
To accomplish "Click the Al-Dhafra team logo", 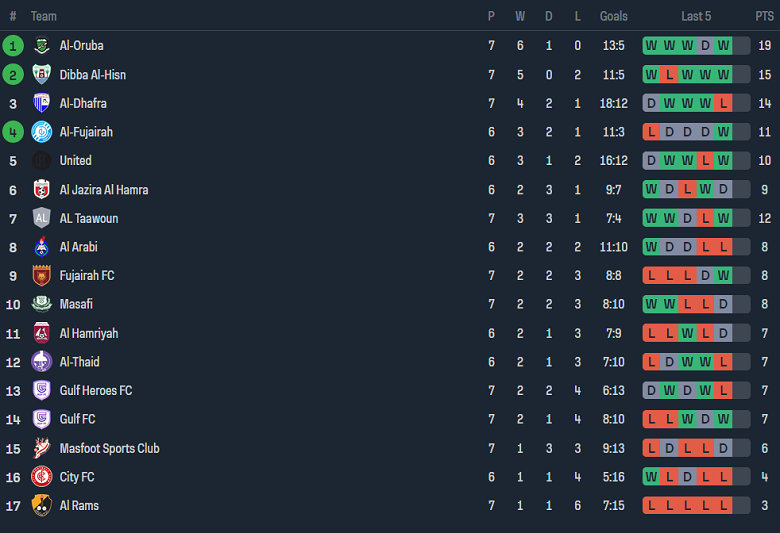I will tap(41, 103).
